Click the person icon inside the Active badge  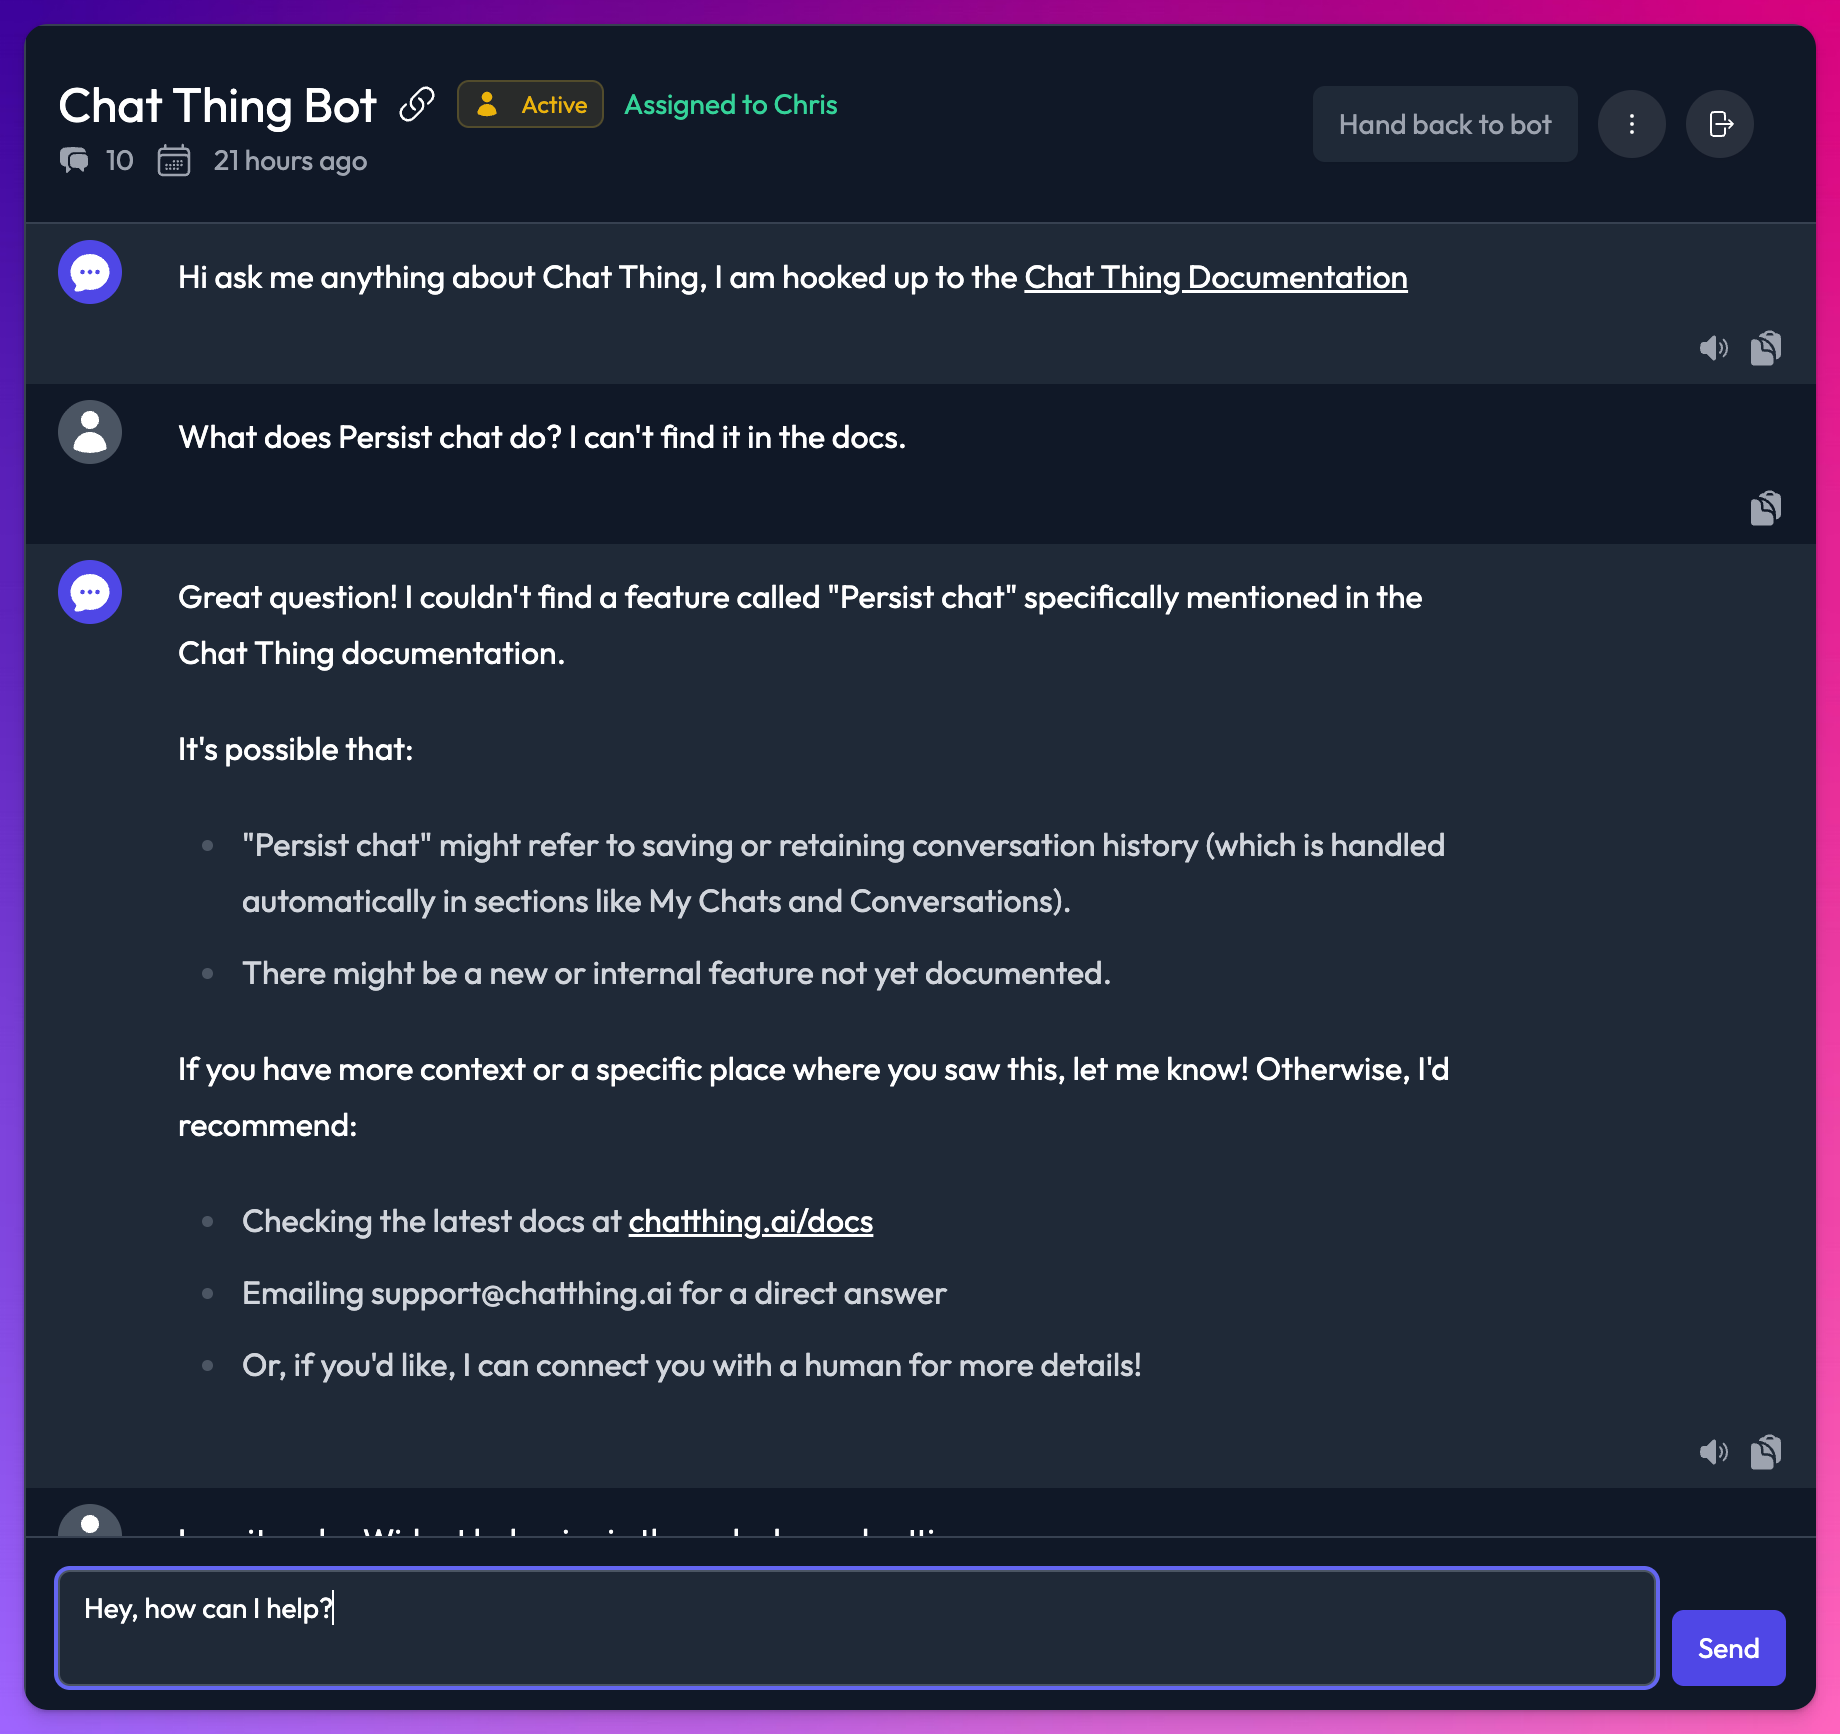[x=487, y=104]
